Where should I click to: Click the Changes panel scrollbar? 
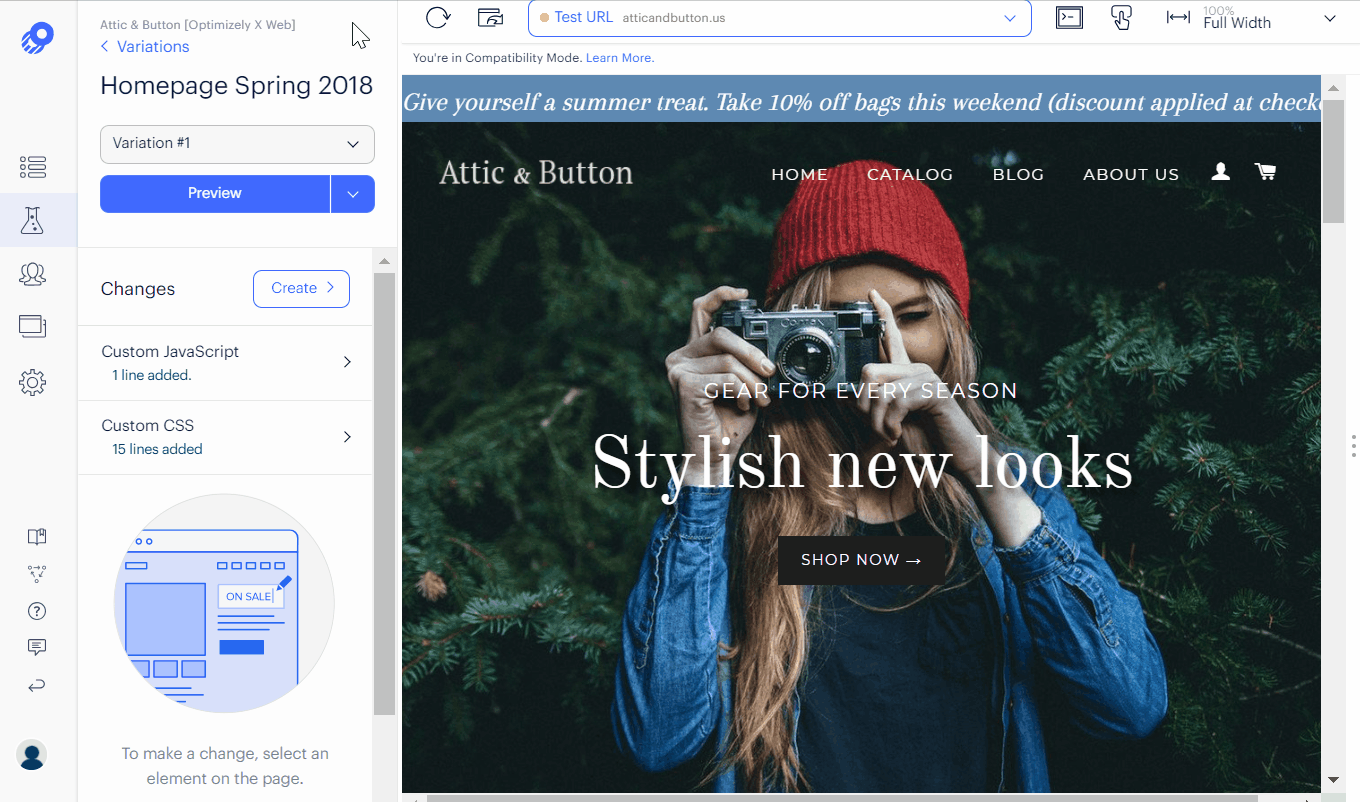[x=384, y=493]
